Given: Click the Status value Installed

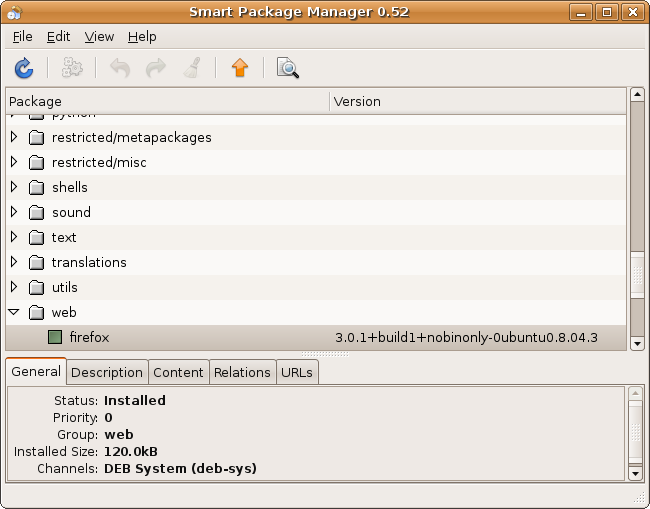Looking at the screenshot, I should pos(135,400).
